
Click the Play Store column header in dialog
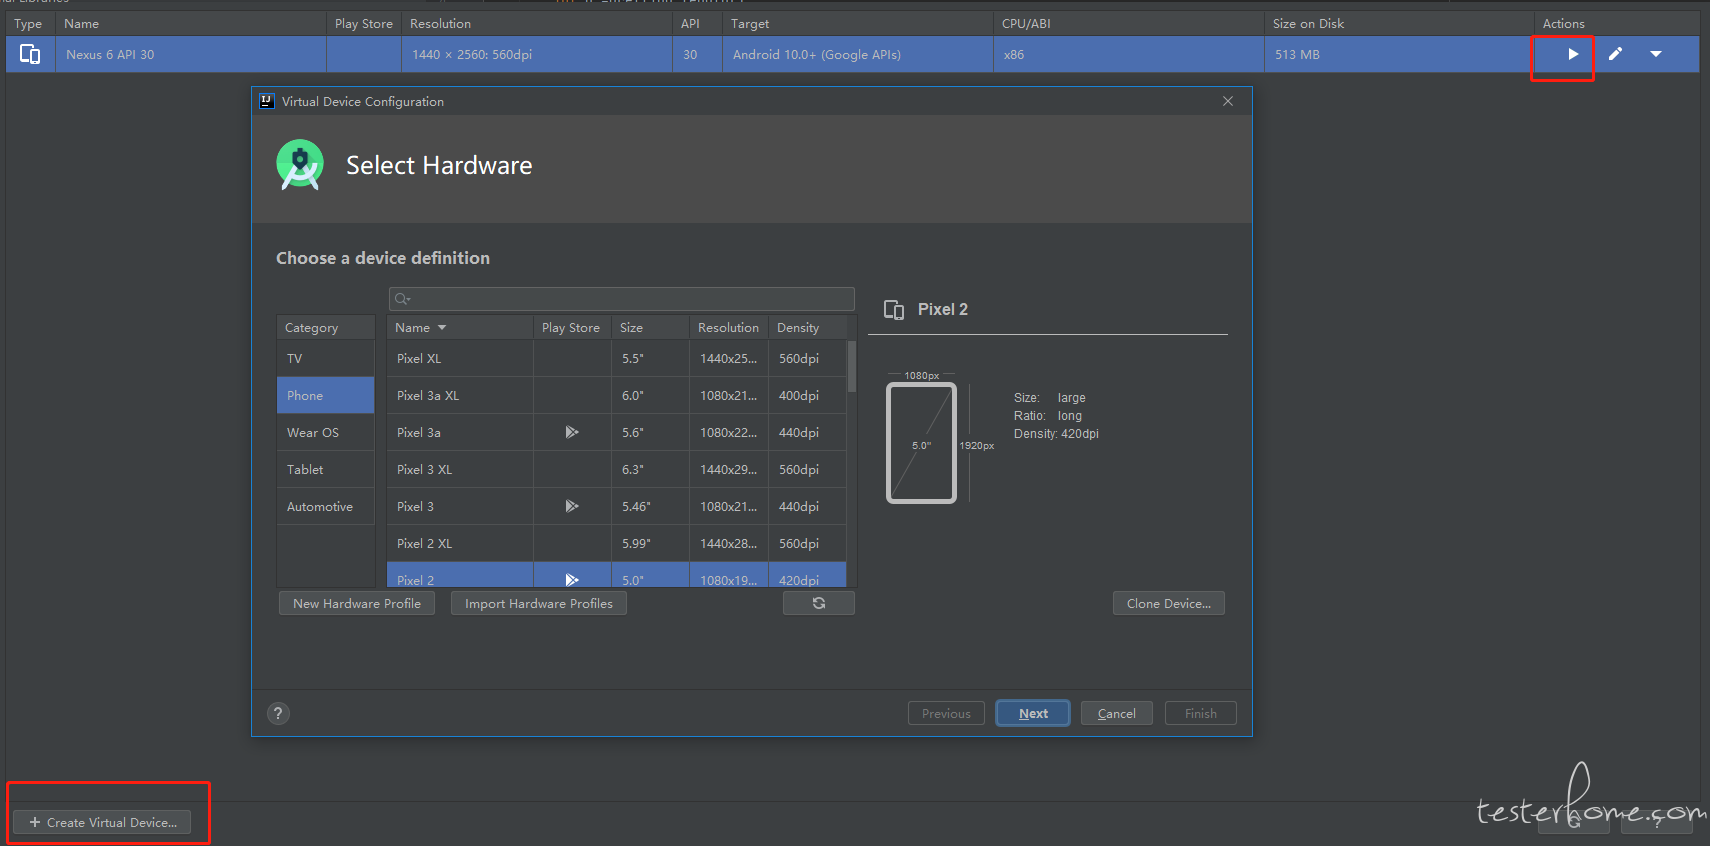[x=571, y=327]
